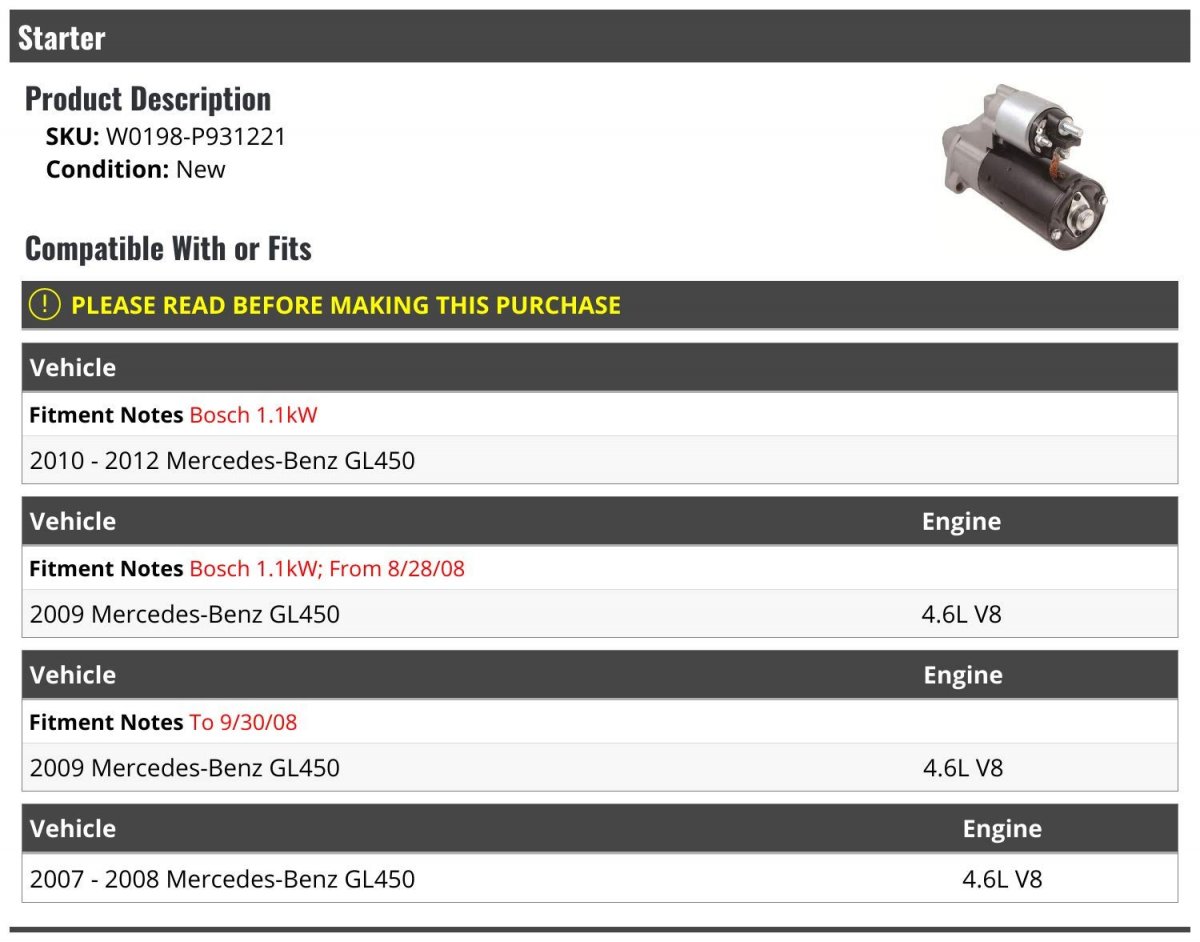Select the 2010 - 2012 Mercedes-Benz GL450 row

tap(600, 461)
